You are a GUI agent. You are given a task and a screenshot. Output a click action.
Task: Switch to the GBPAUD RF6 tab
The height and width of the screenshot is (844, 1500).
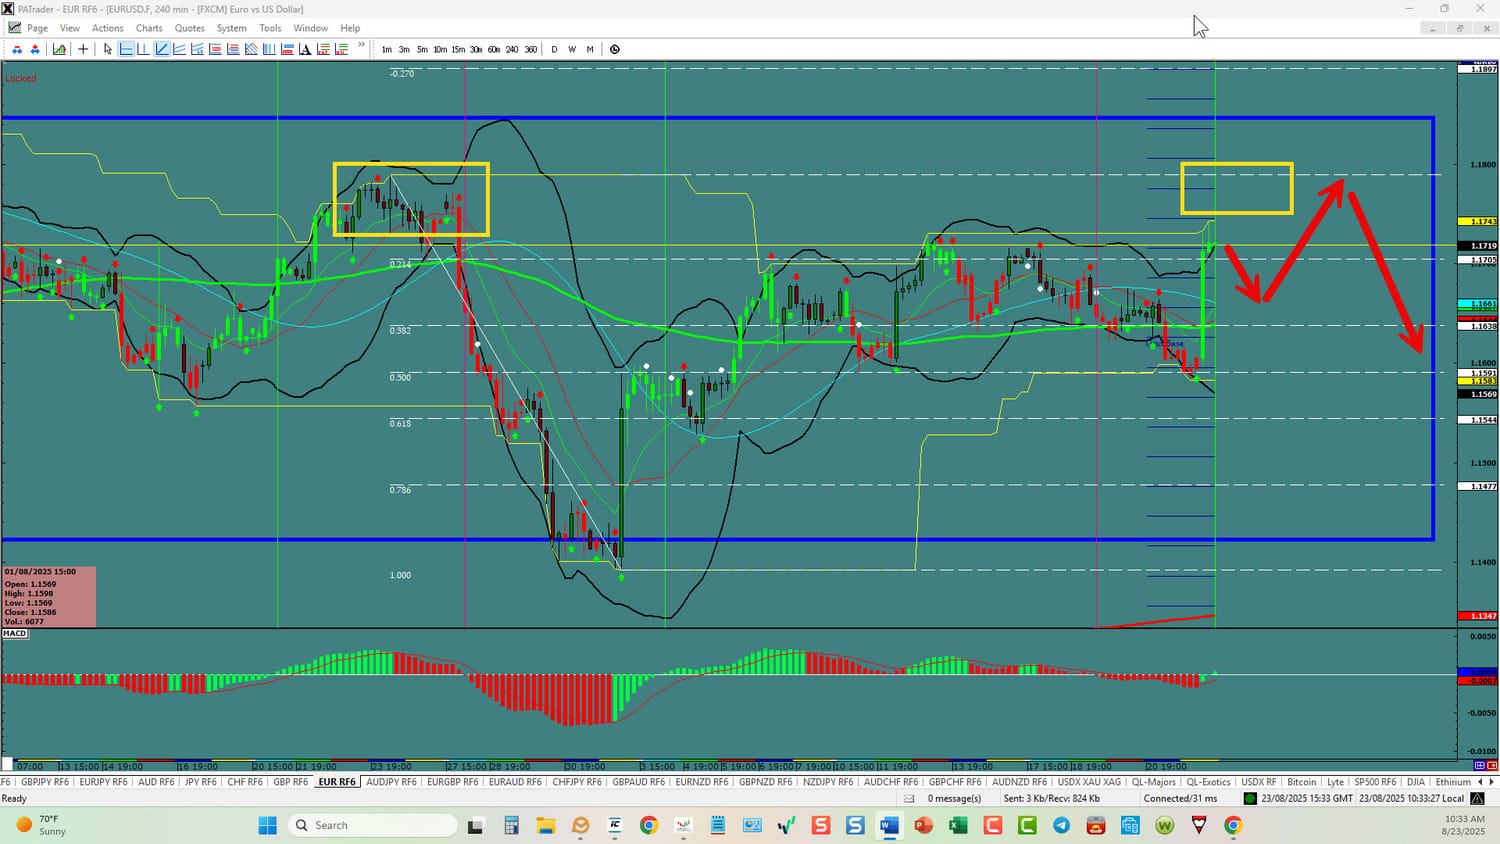(638, 782)
